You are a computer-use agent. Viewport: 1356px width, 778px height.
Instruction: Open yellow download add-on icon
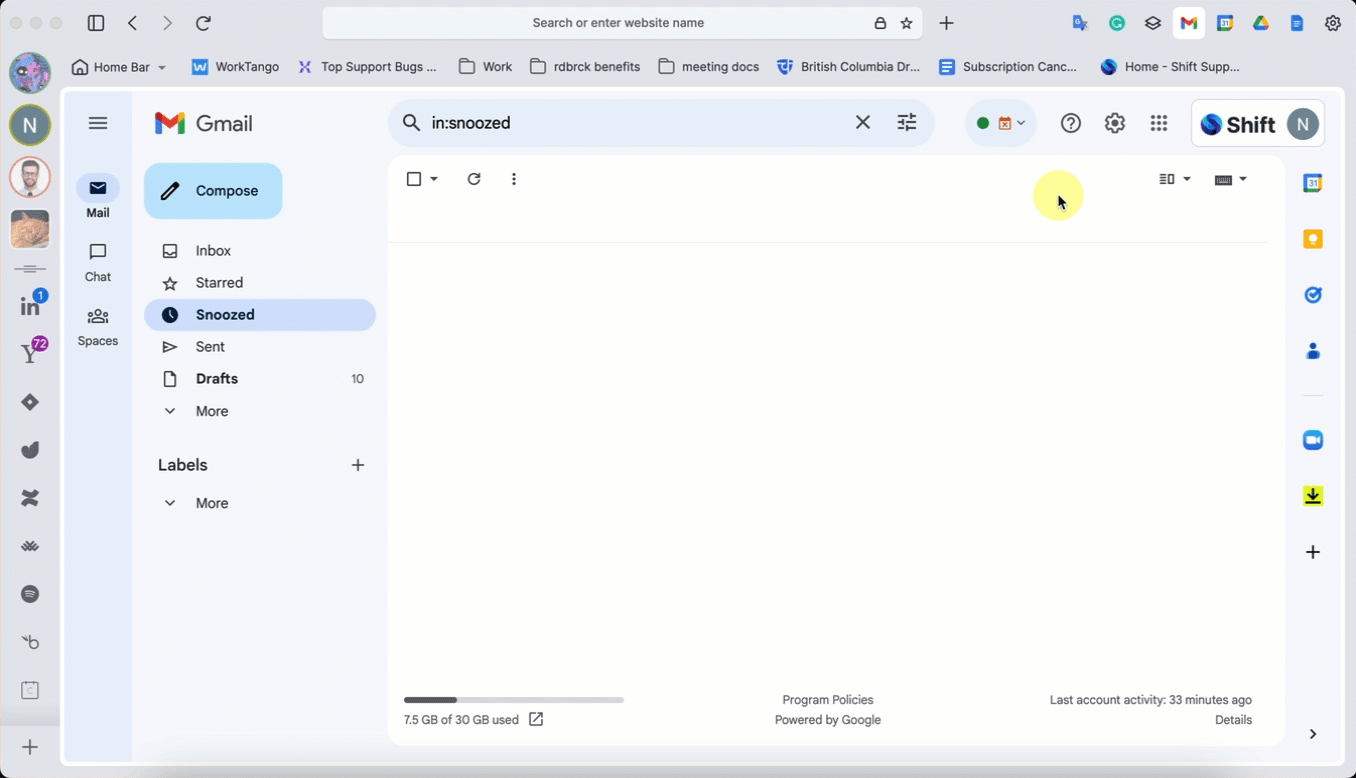coord(1313,496)
